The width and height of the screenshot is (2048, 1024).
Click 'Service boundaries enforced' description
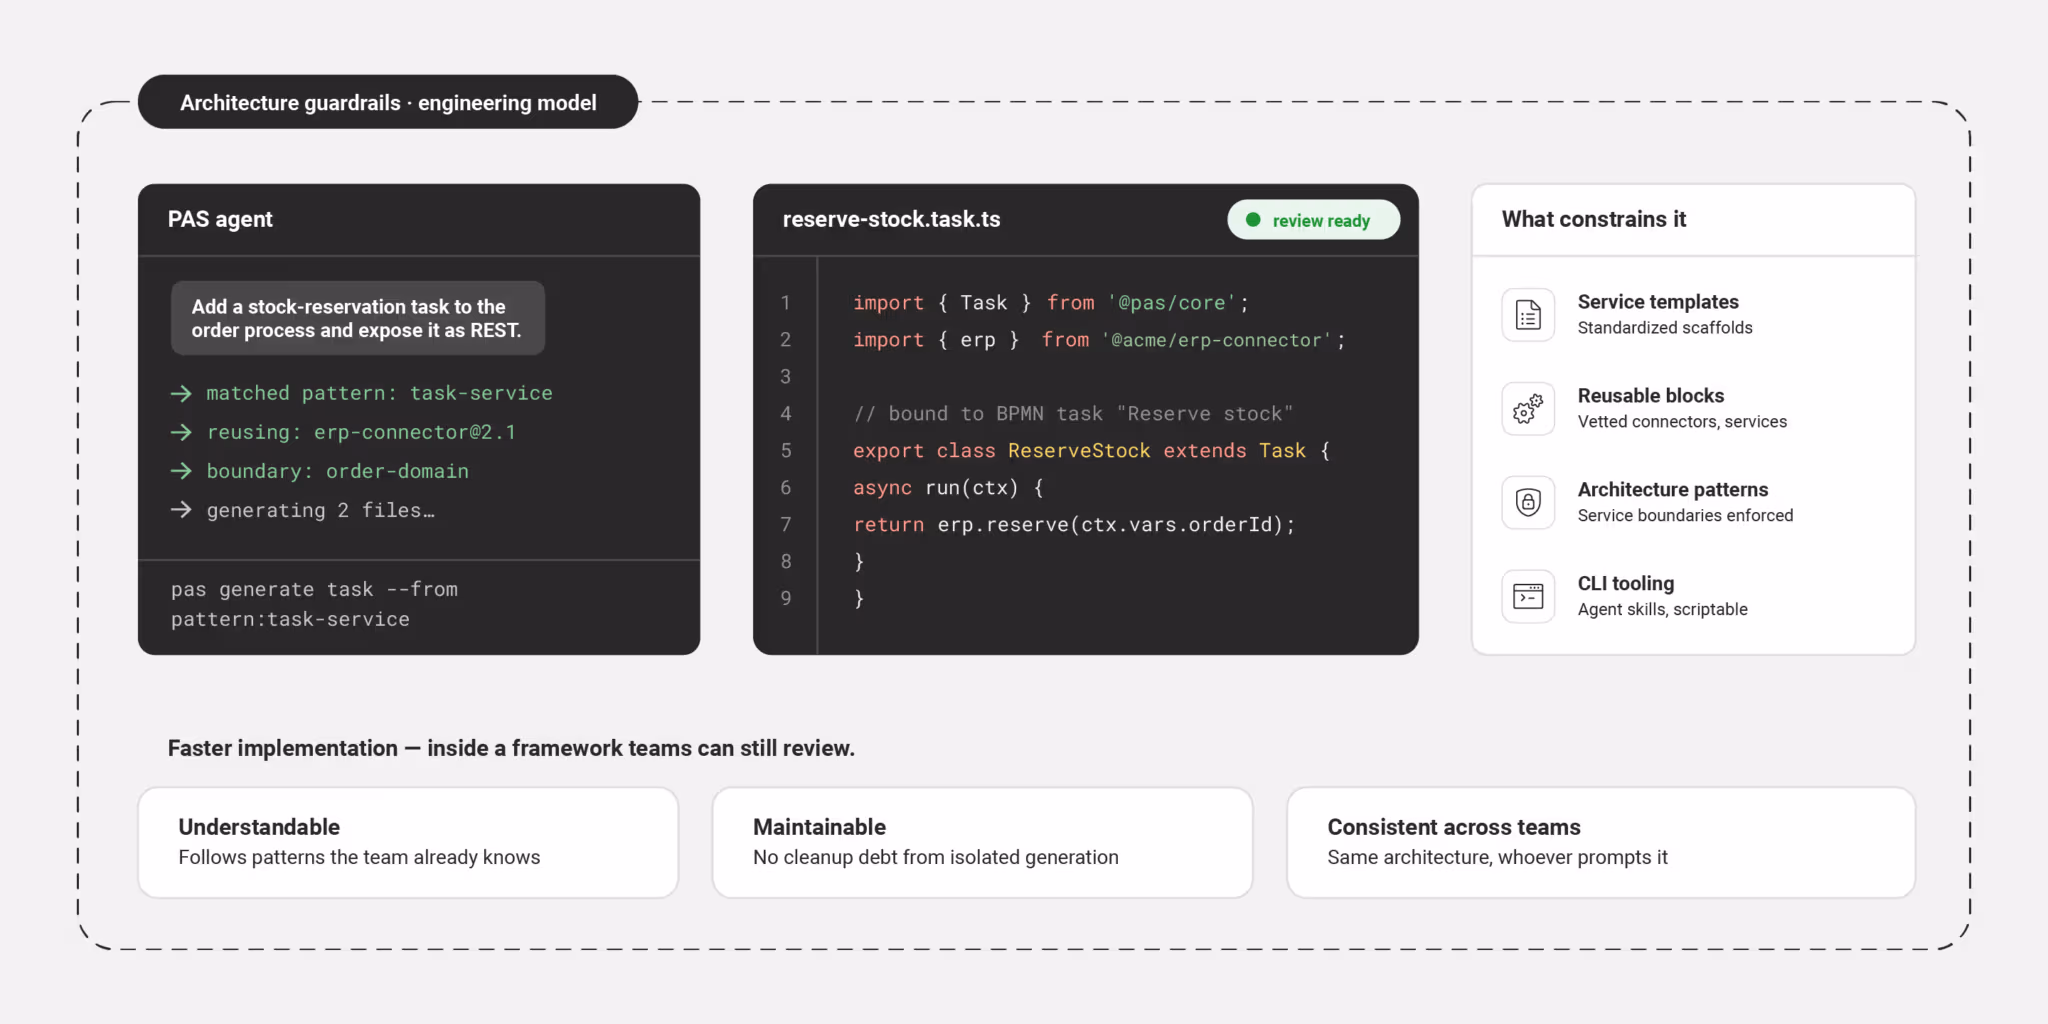click(x=1685, y=516)
